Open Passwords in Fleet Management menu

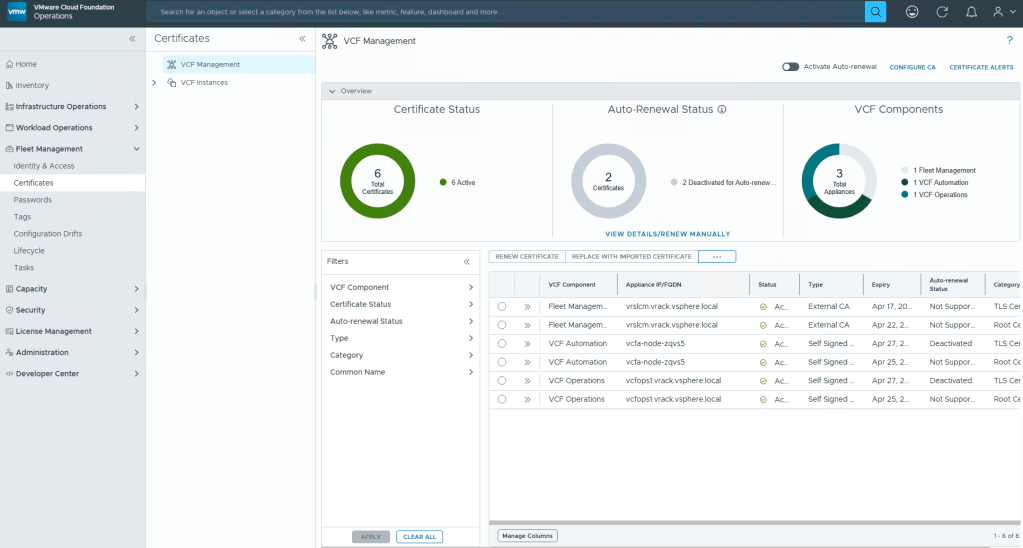point(32,200)
